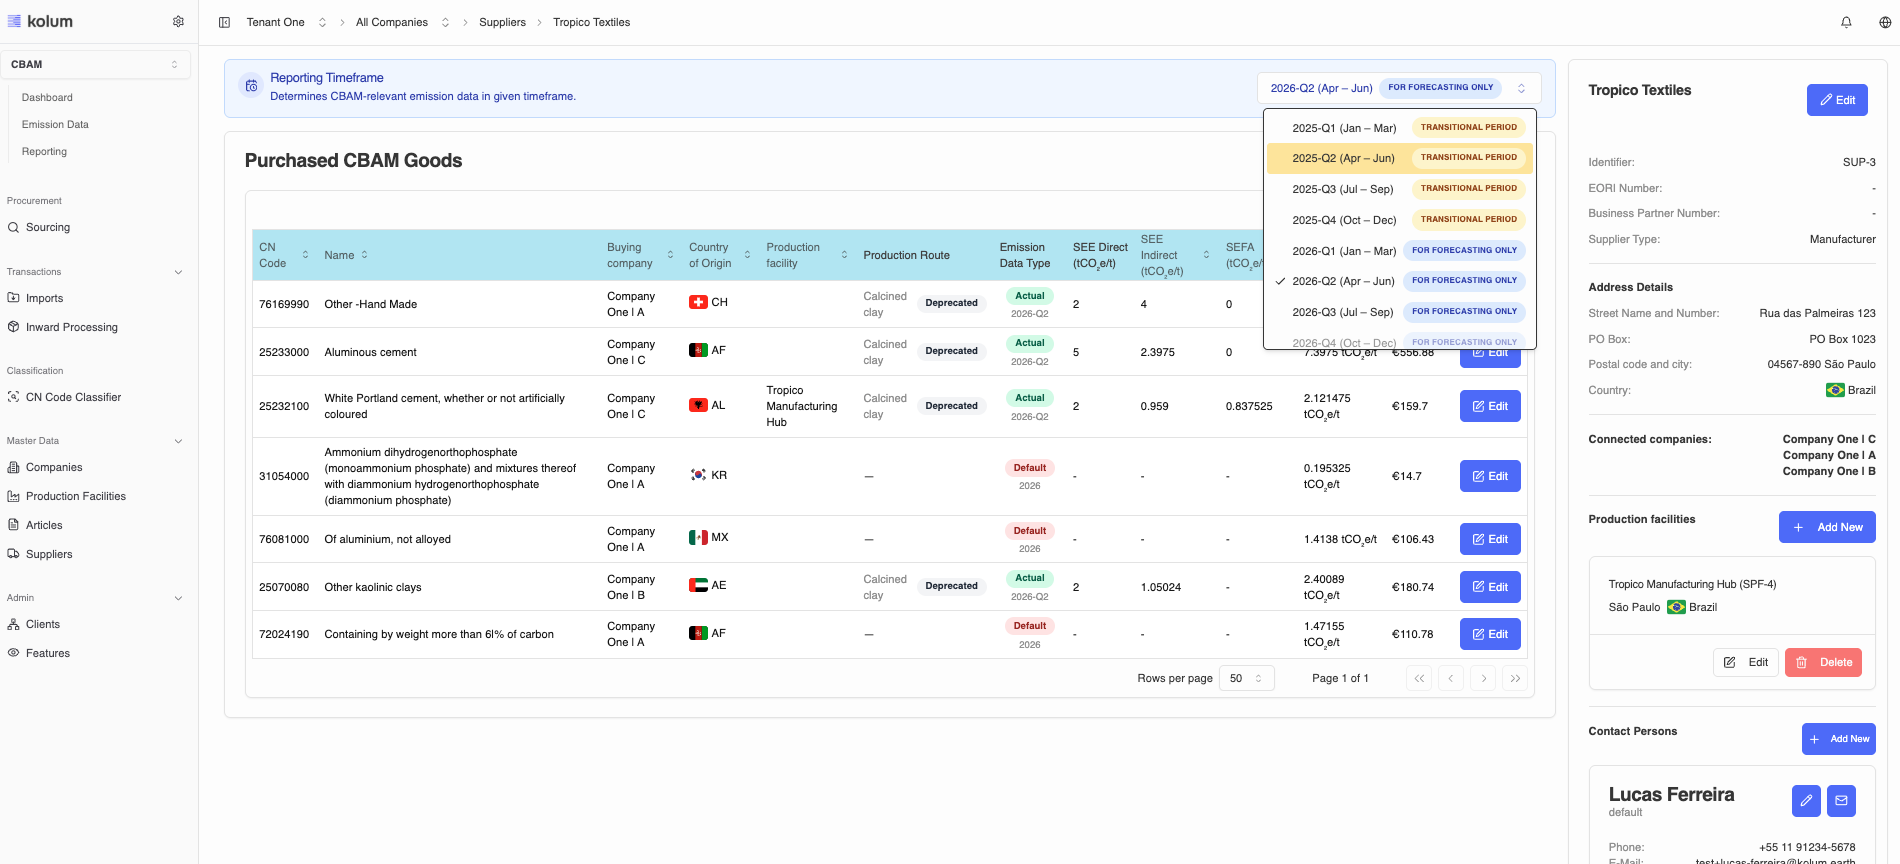Screen dimensions: 1900x864
Task: Open the language globe icon
Action: (1885, 22)
